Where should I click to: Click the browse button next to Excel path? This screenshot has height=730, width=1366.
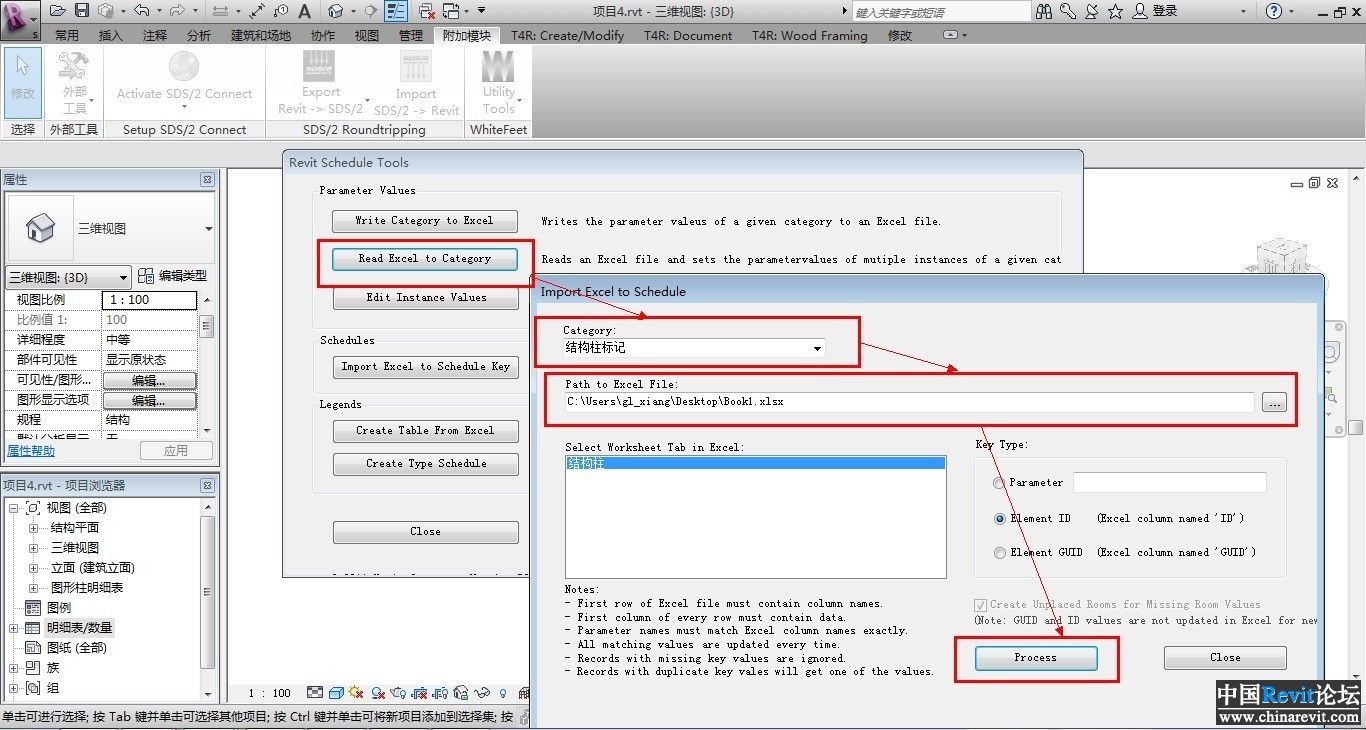1274,402
